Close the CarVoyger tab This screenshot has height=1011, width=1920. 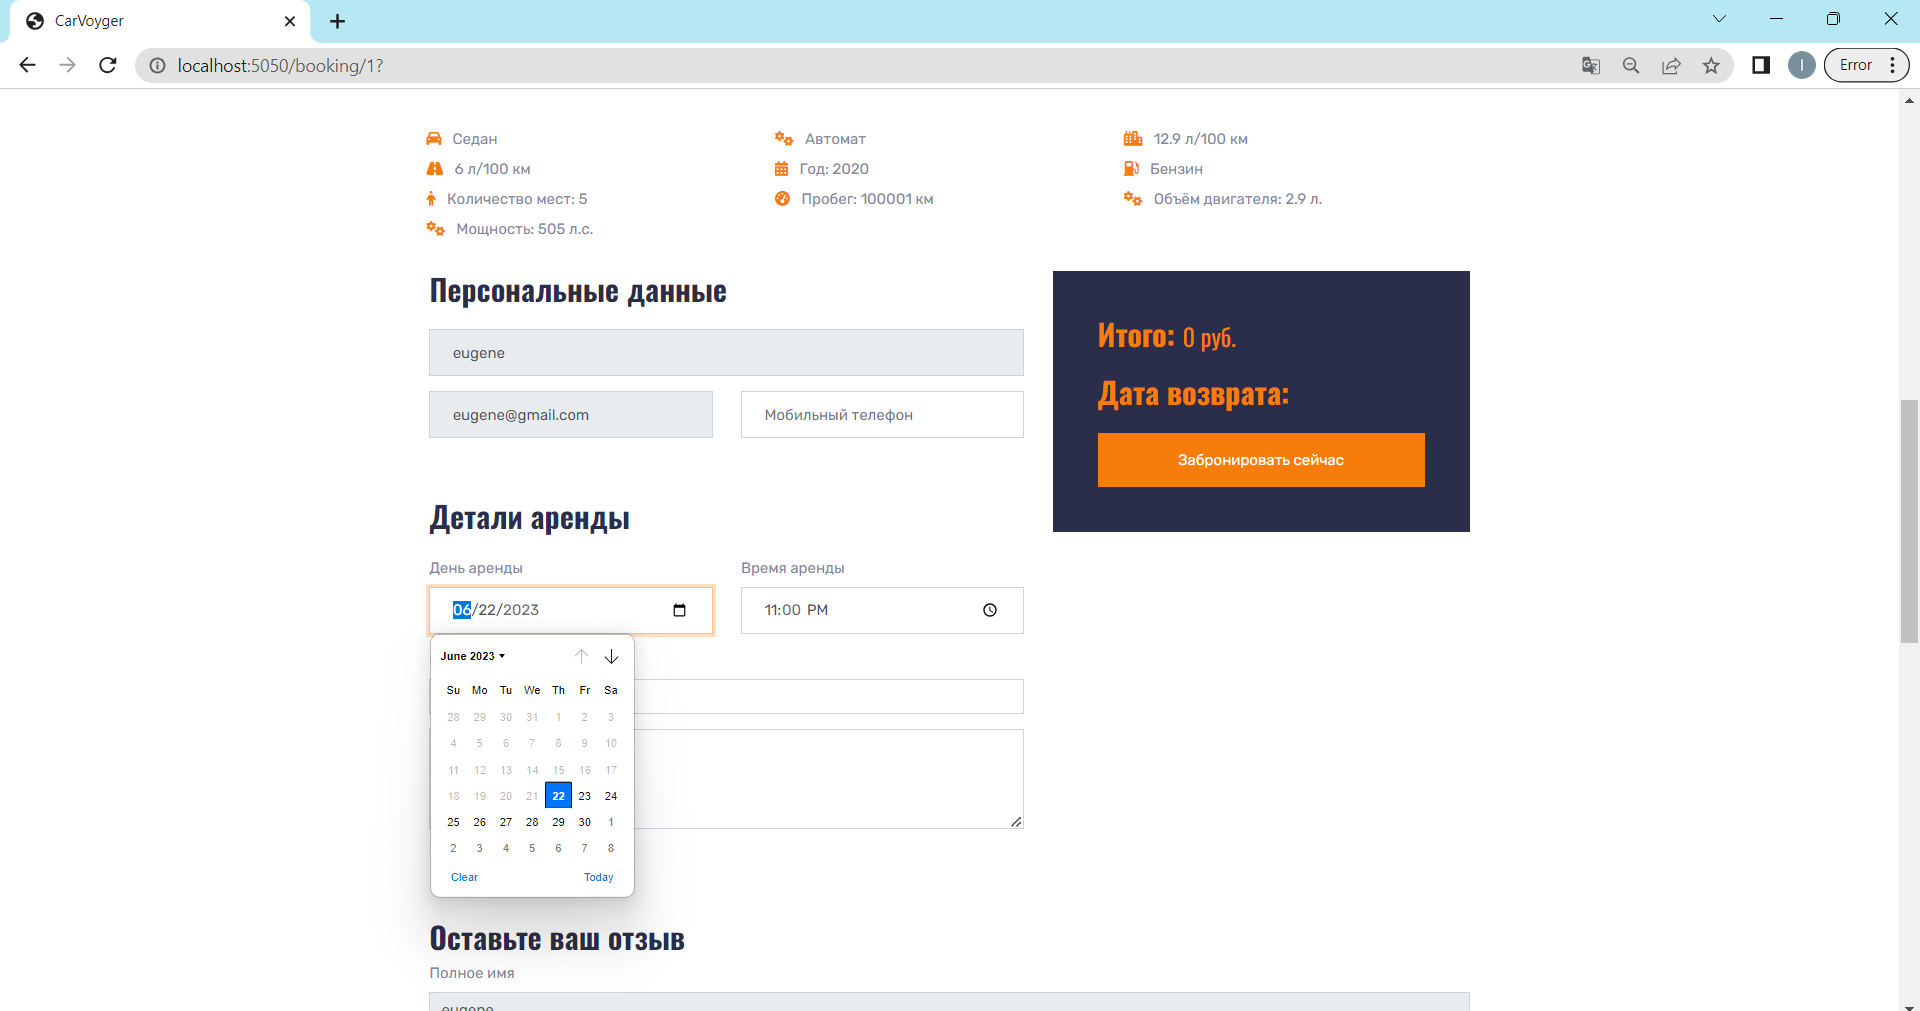coord(290,21)
